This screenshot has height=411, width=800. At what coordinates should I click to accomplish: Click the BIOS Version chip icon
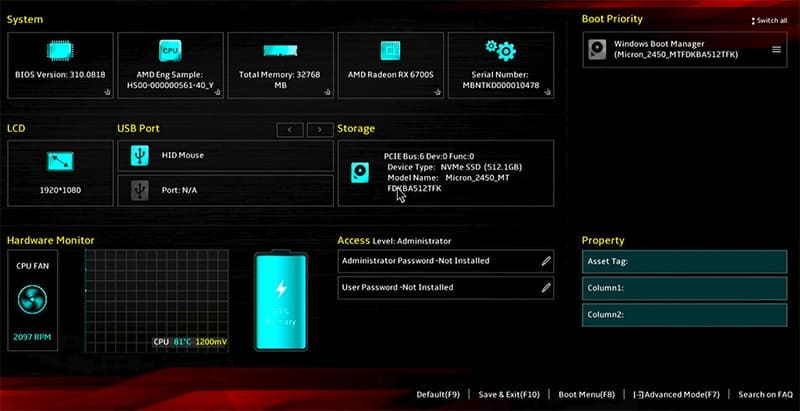tap(60, 50)
